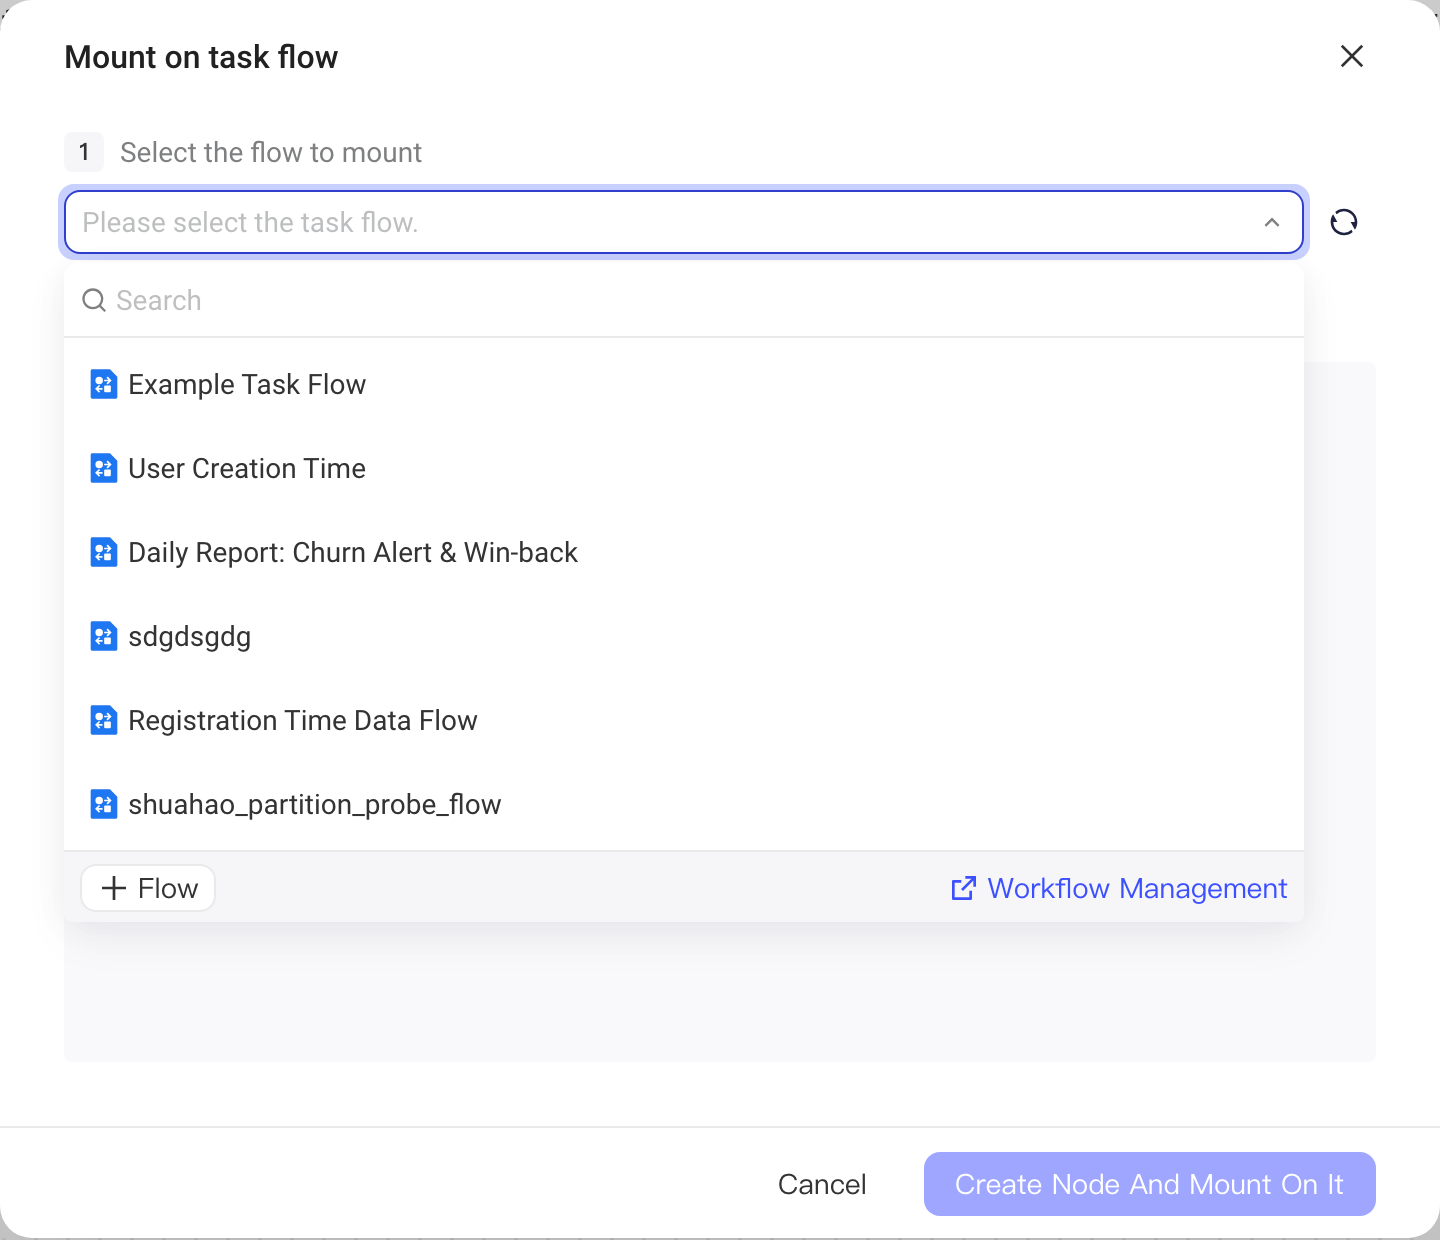Collapse the task flow dropdown chevron

[1272, 222]
